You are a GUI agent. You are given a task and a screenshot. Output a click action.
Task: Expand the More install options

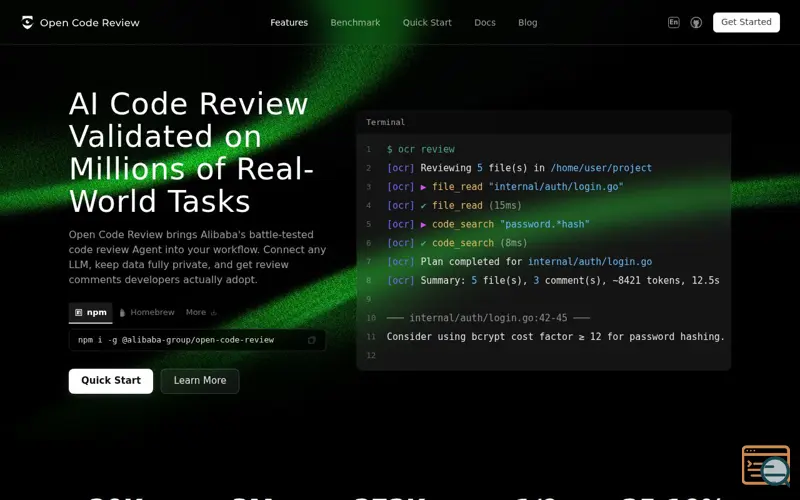pos(202,312)
